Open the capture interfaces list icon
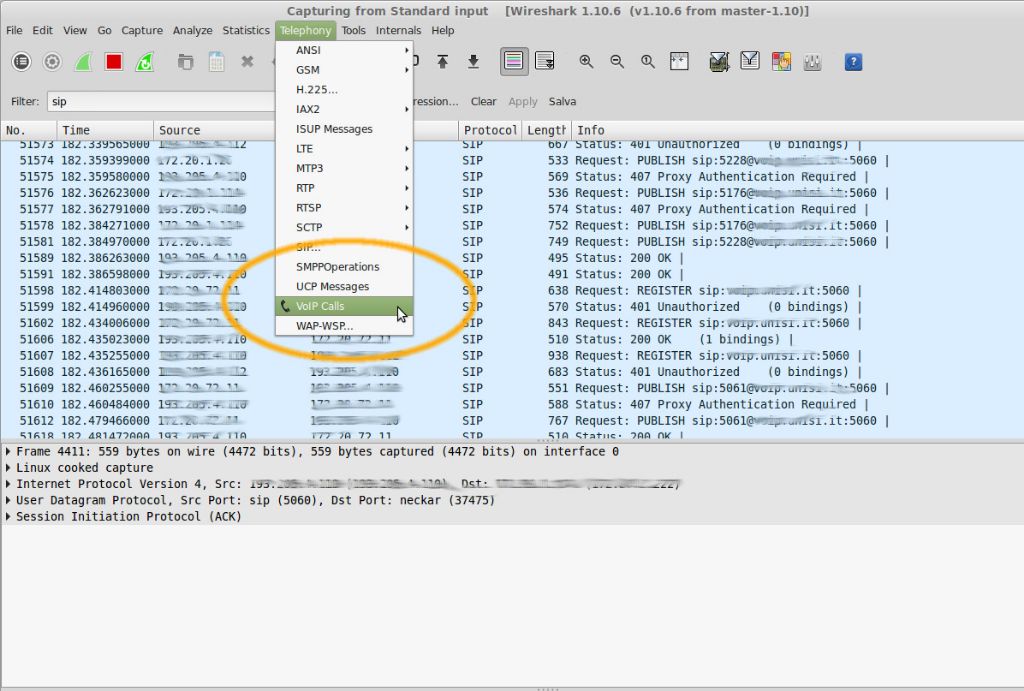 (x=22, y=62)
